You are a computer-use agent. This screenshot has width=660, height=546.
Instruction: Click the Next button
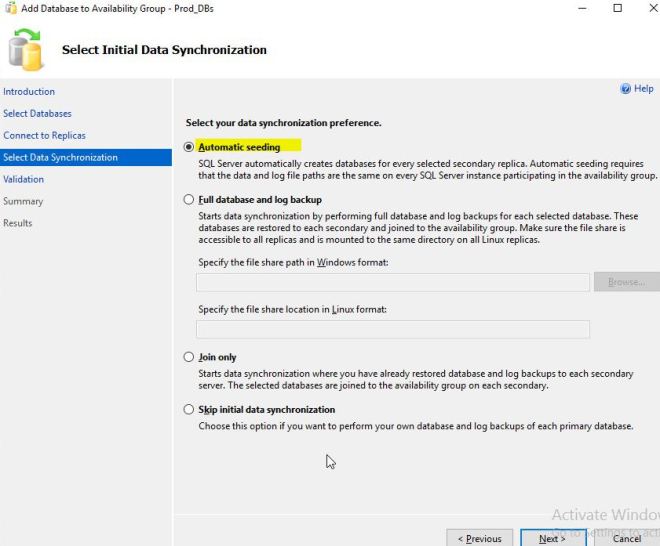pos(553,538)
